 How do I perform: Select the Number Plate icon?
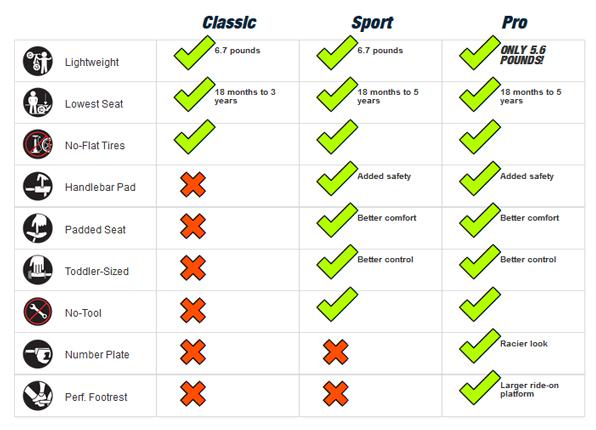[x=38, y=354]
